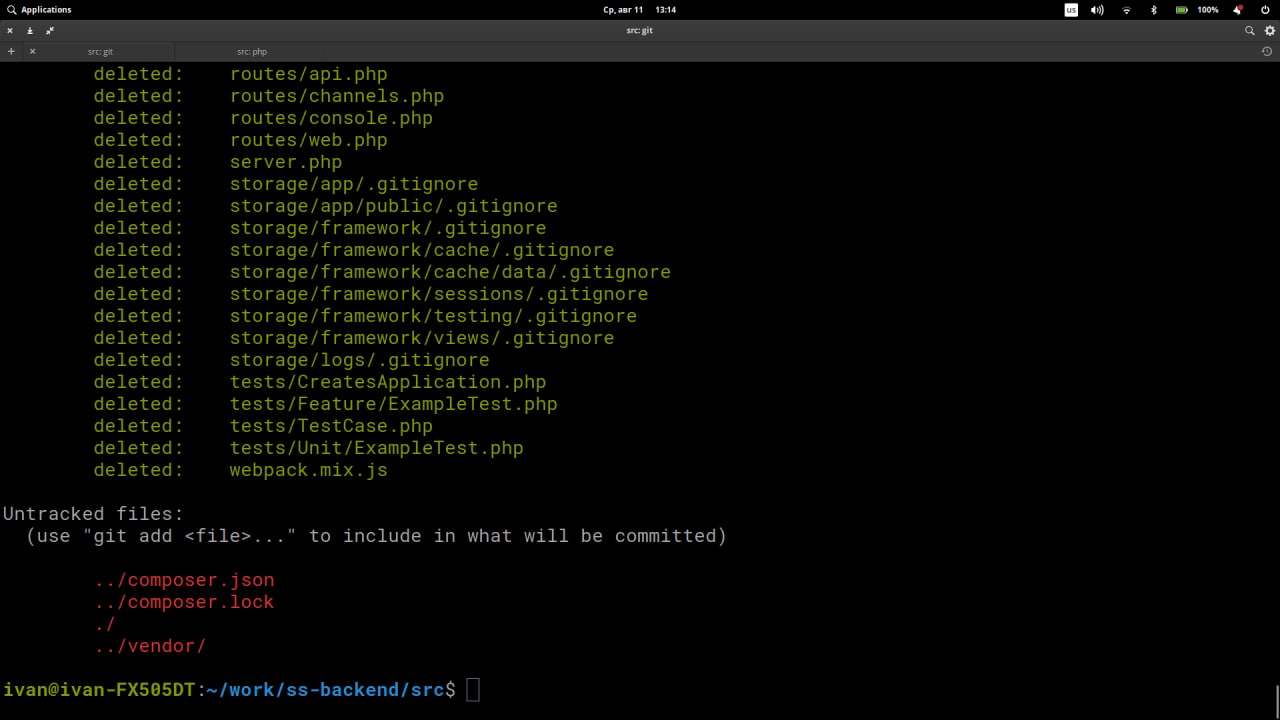Click the download arrow icon in terminal header
1280x720 pixels.
pos(30,31)
